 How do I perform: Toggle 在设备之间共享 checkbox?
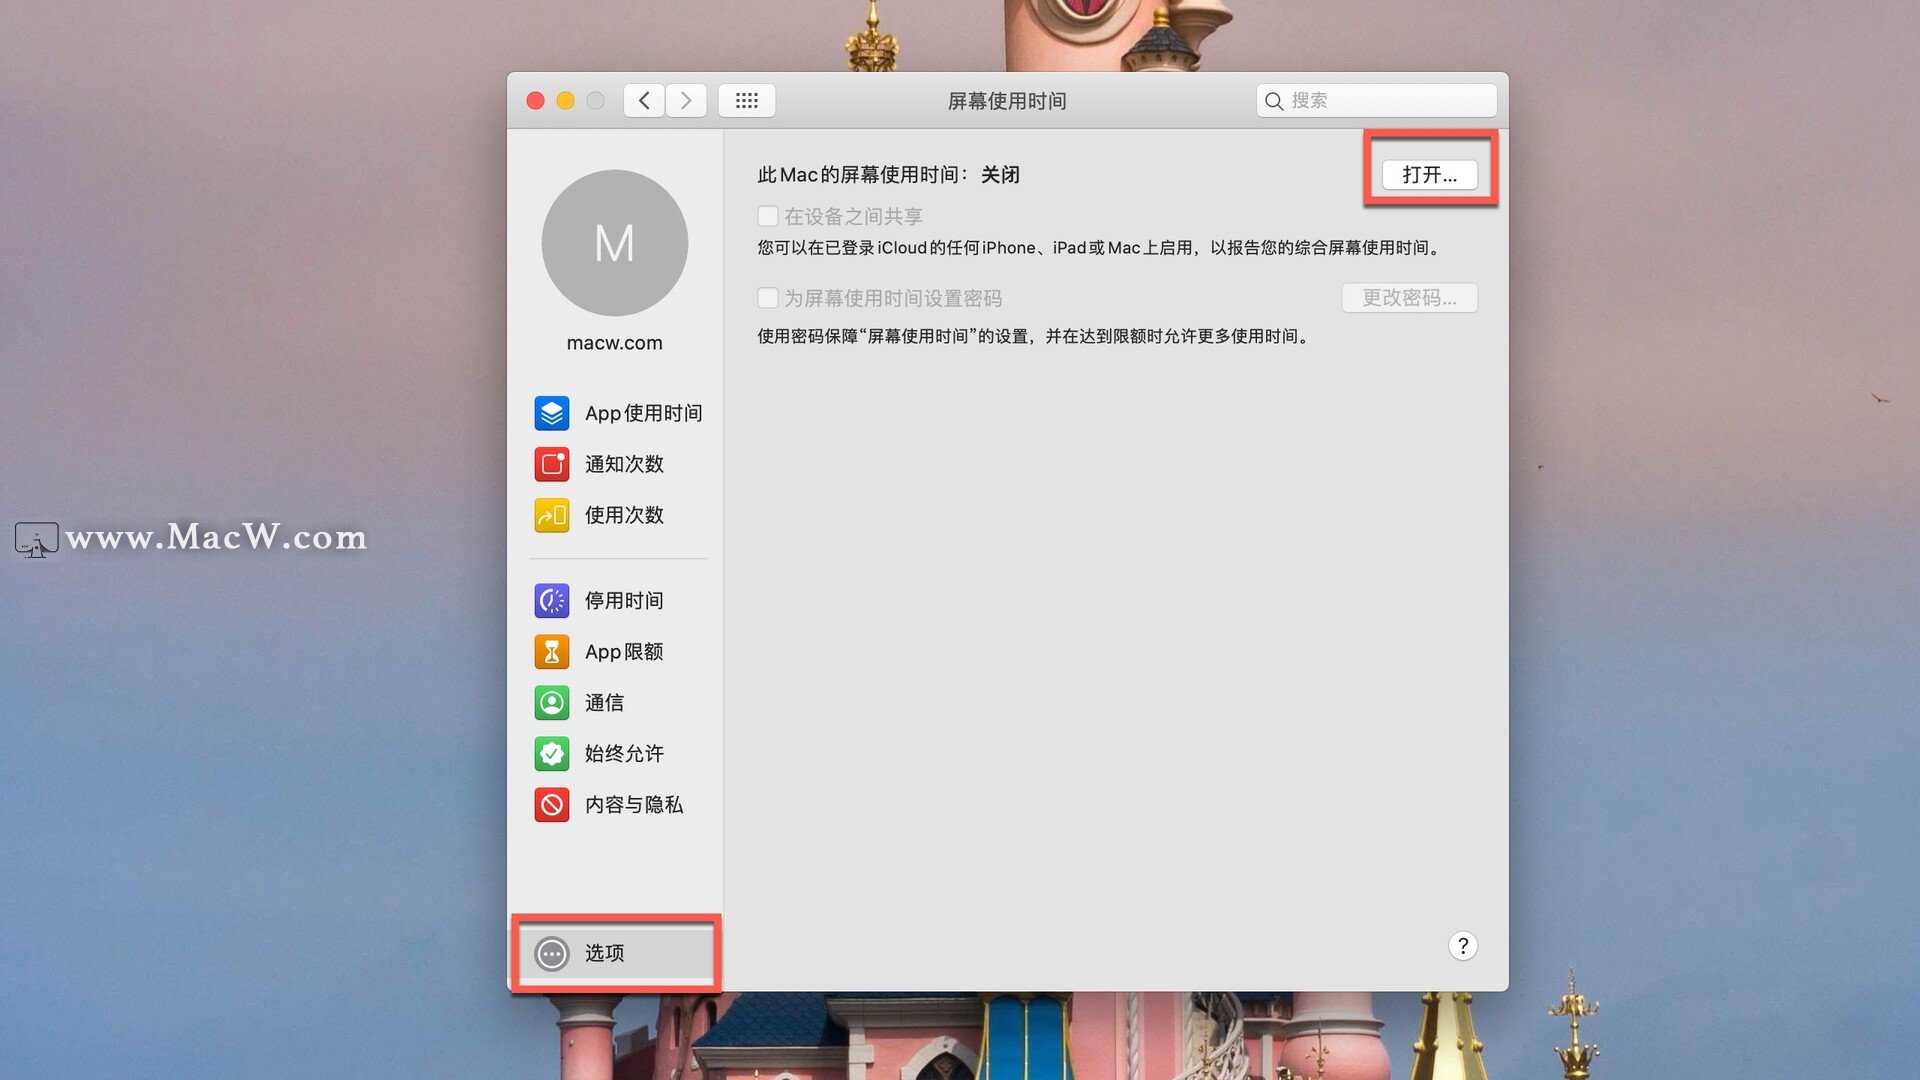coord(768,216)
